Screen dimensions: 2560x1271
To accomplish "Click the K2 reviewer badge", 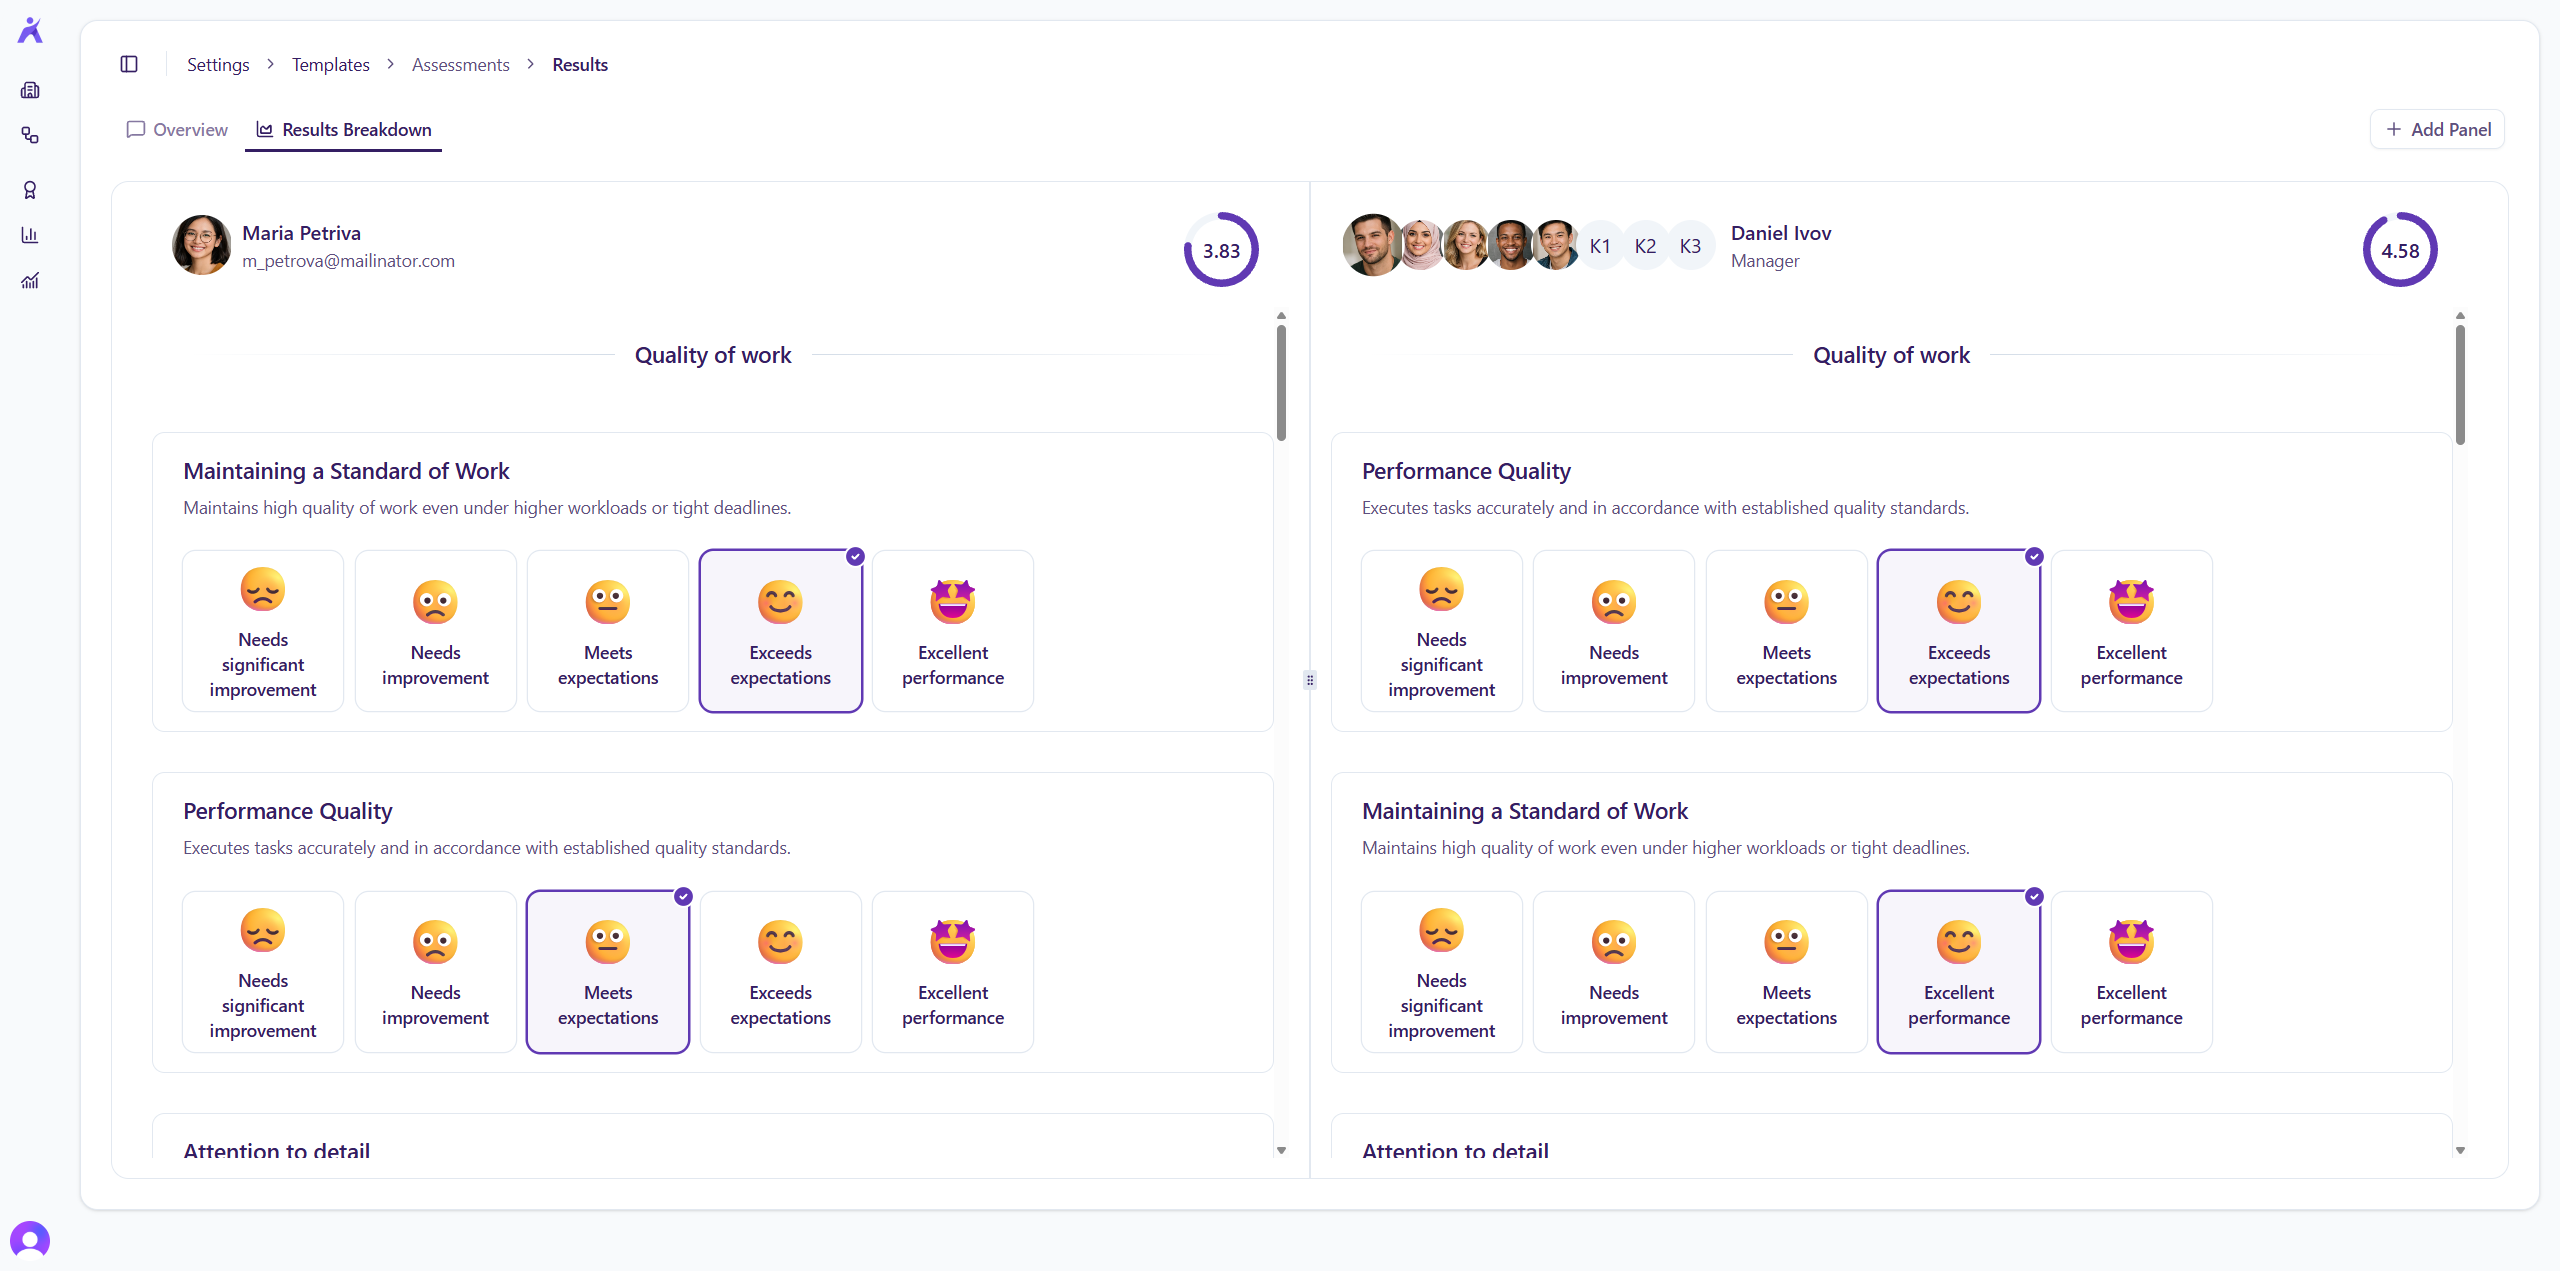I will click(x=1645, y=246).
